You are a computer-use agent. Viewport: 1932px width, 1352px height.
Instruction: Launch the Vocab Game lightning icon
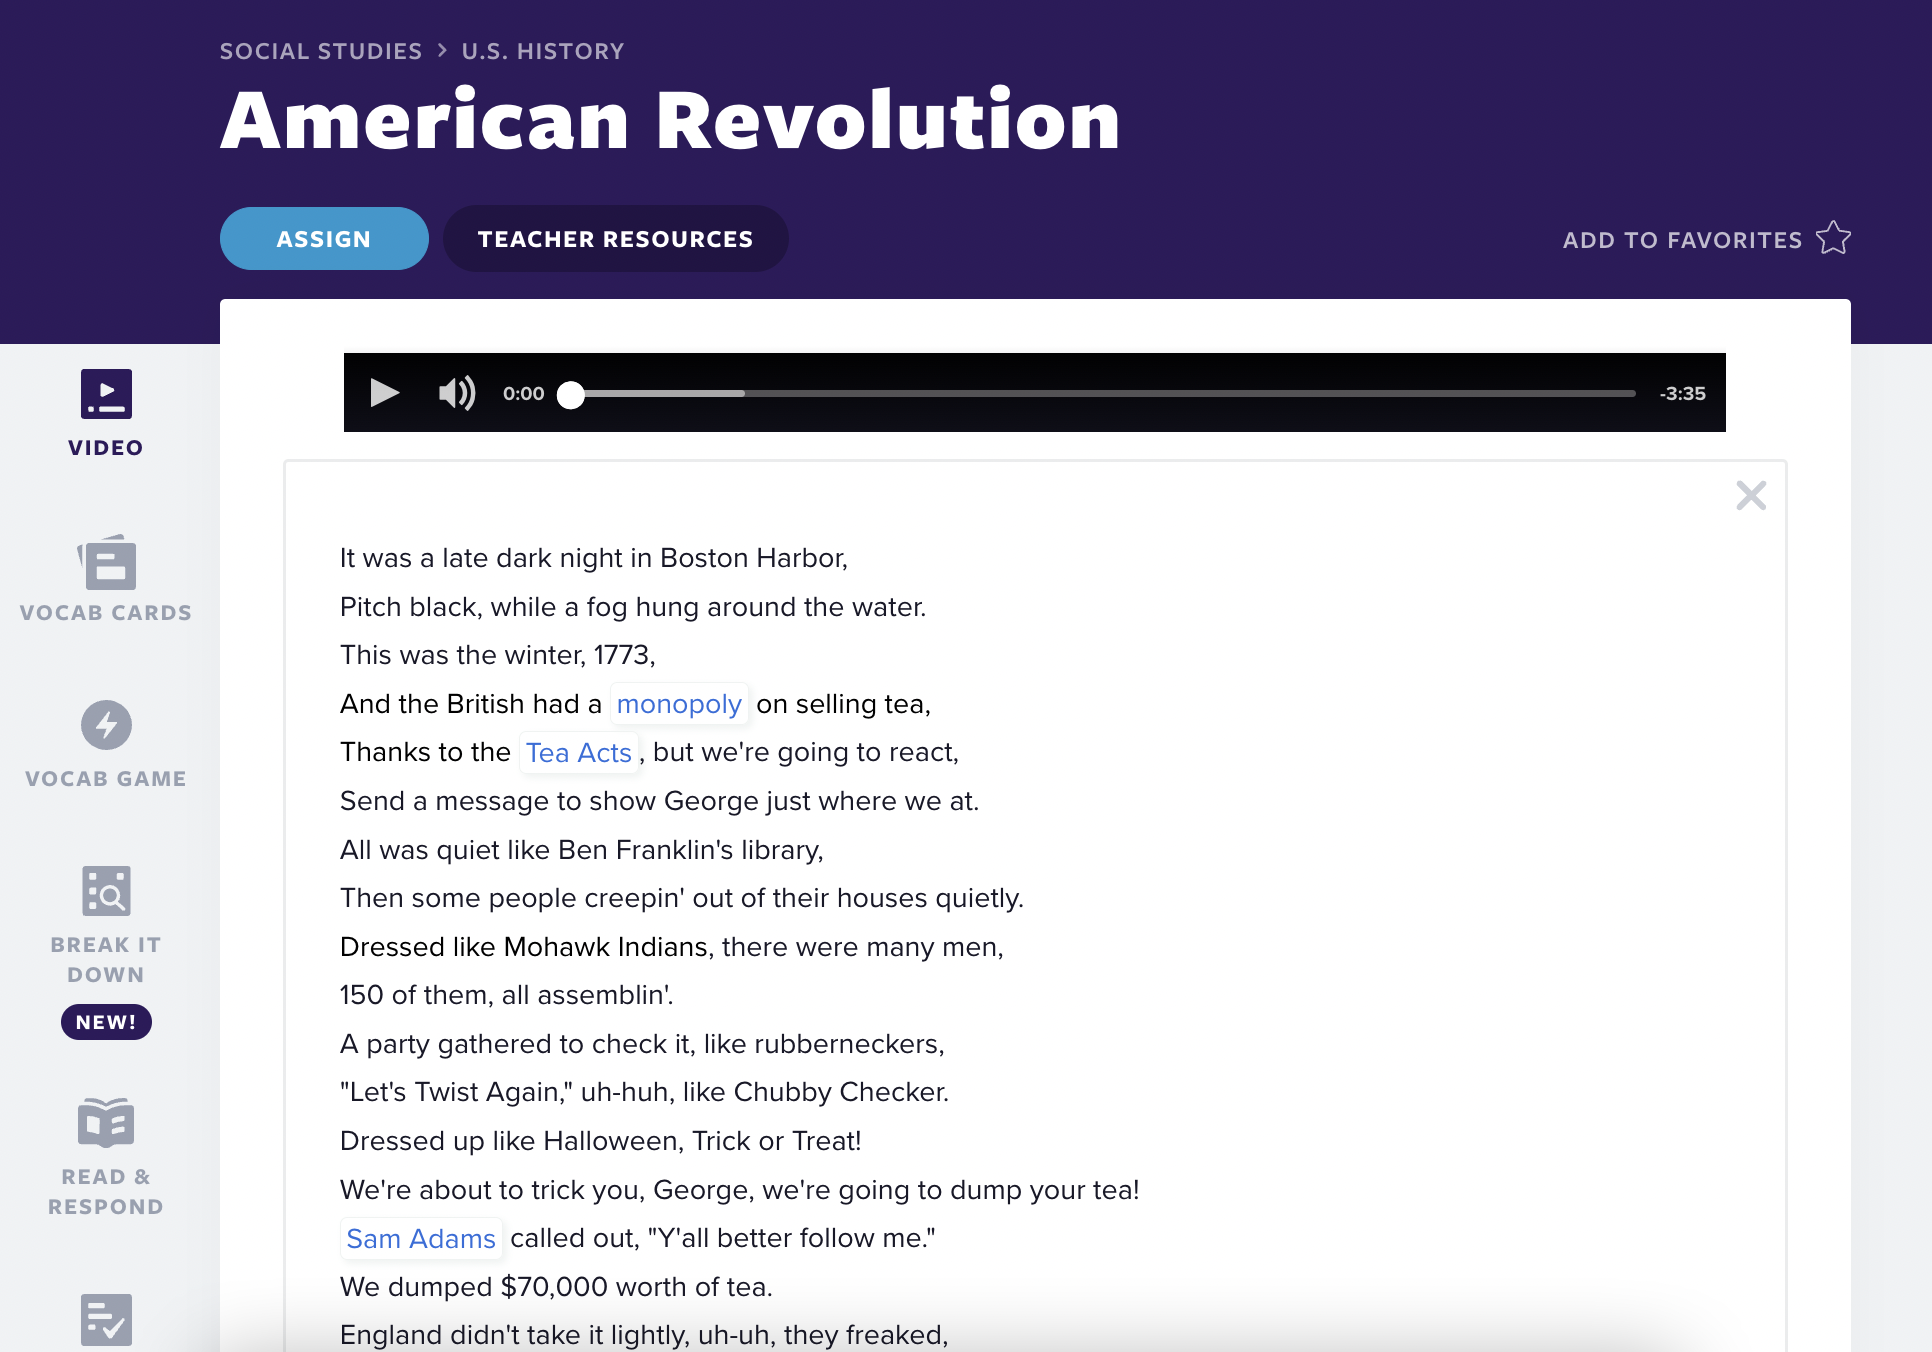[106, 726]
